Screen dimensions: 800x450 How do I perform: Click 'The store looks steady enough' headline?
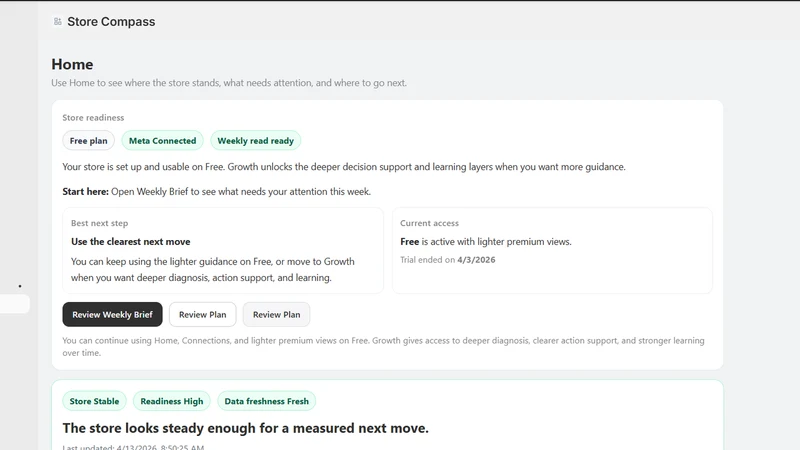(245, 428)
